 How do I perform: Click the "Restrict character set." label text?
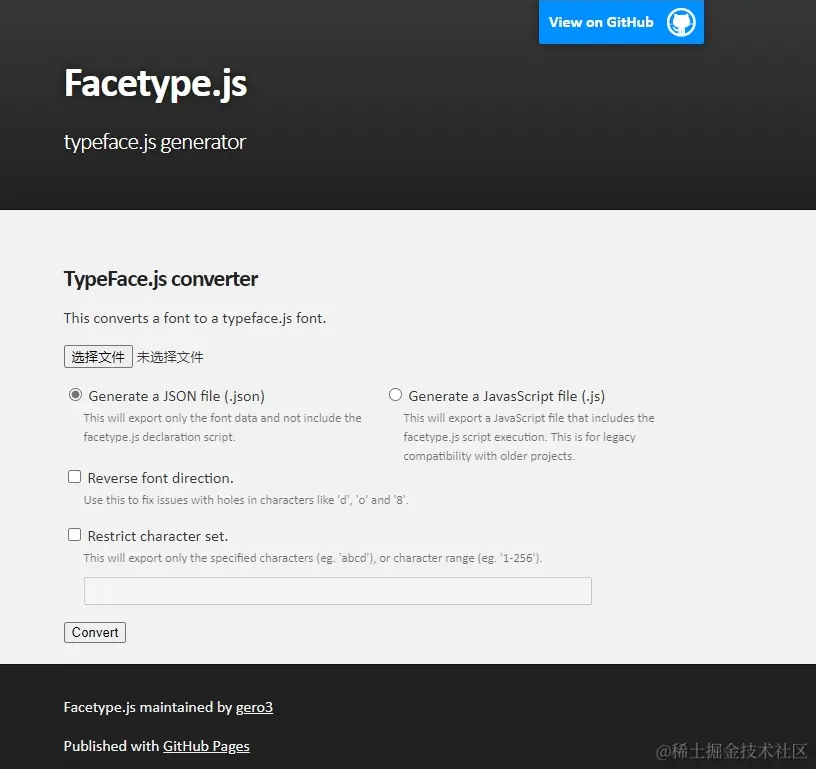point(158,536)
